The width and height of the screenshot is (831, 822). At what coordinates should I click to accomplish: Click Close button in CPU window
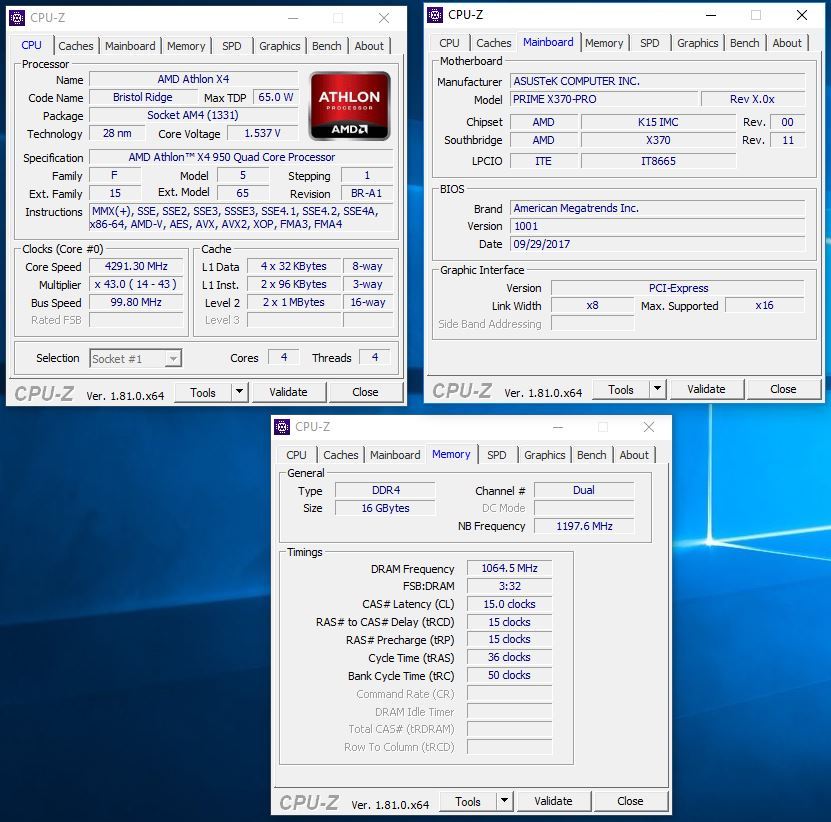point(365,392)
